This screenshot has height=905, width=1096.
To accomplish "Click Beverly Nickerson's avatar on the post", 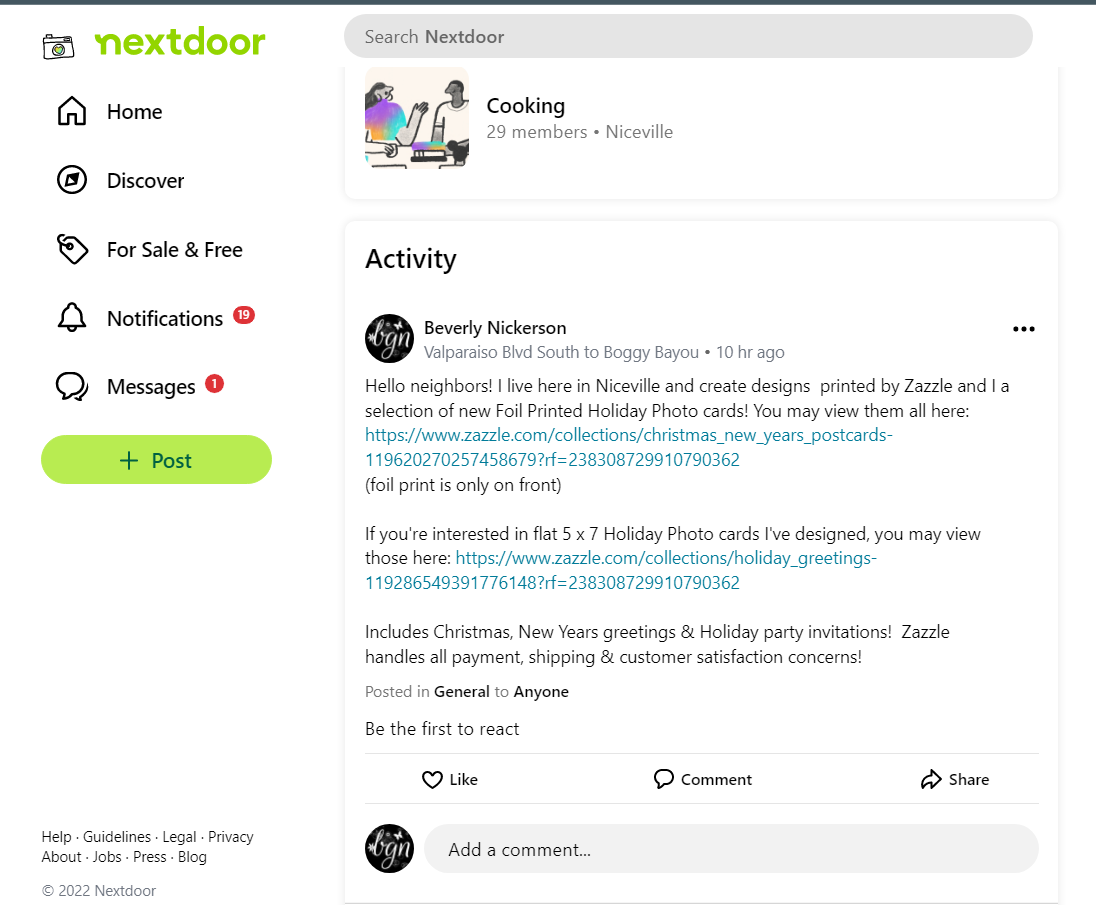I will click(389, 338).
